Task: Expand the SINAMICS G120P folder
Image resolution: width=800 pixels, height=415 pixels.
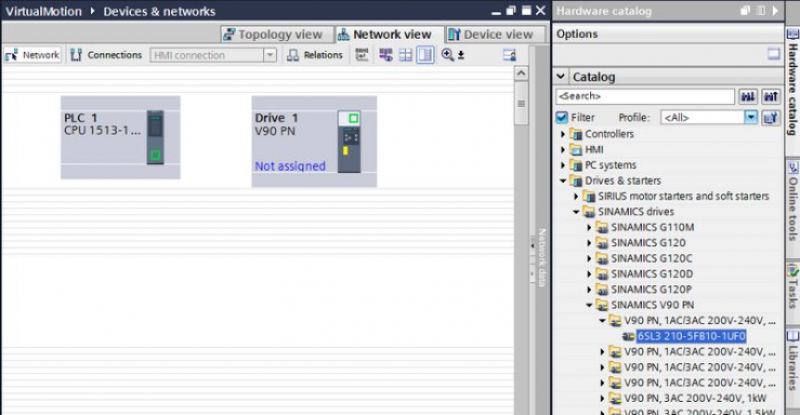Action: tap(590, 289)
